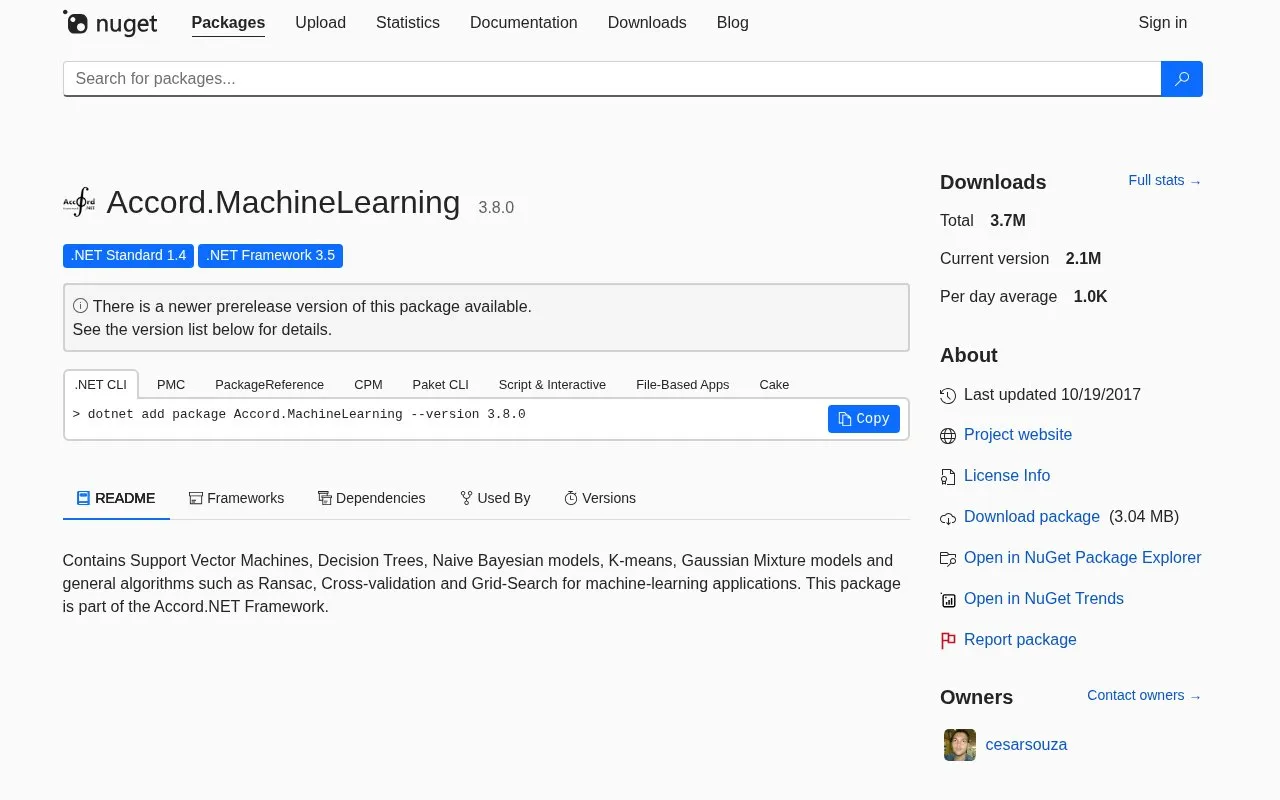
Task: Click the NuGet Trends chart icon
Action: [x=948, y=600]
